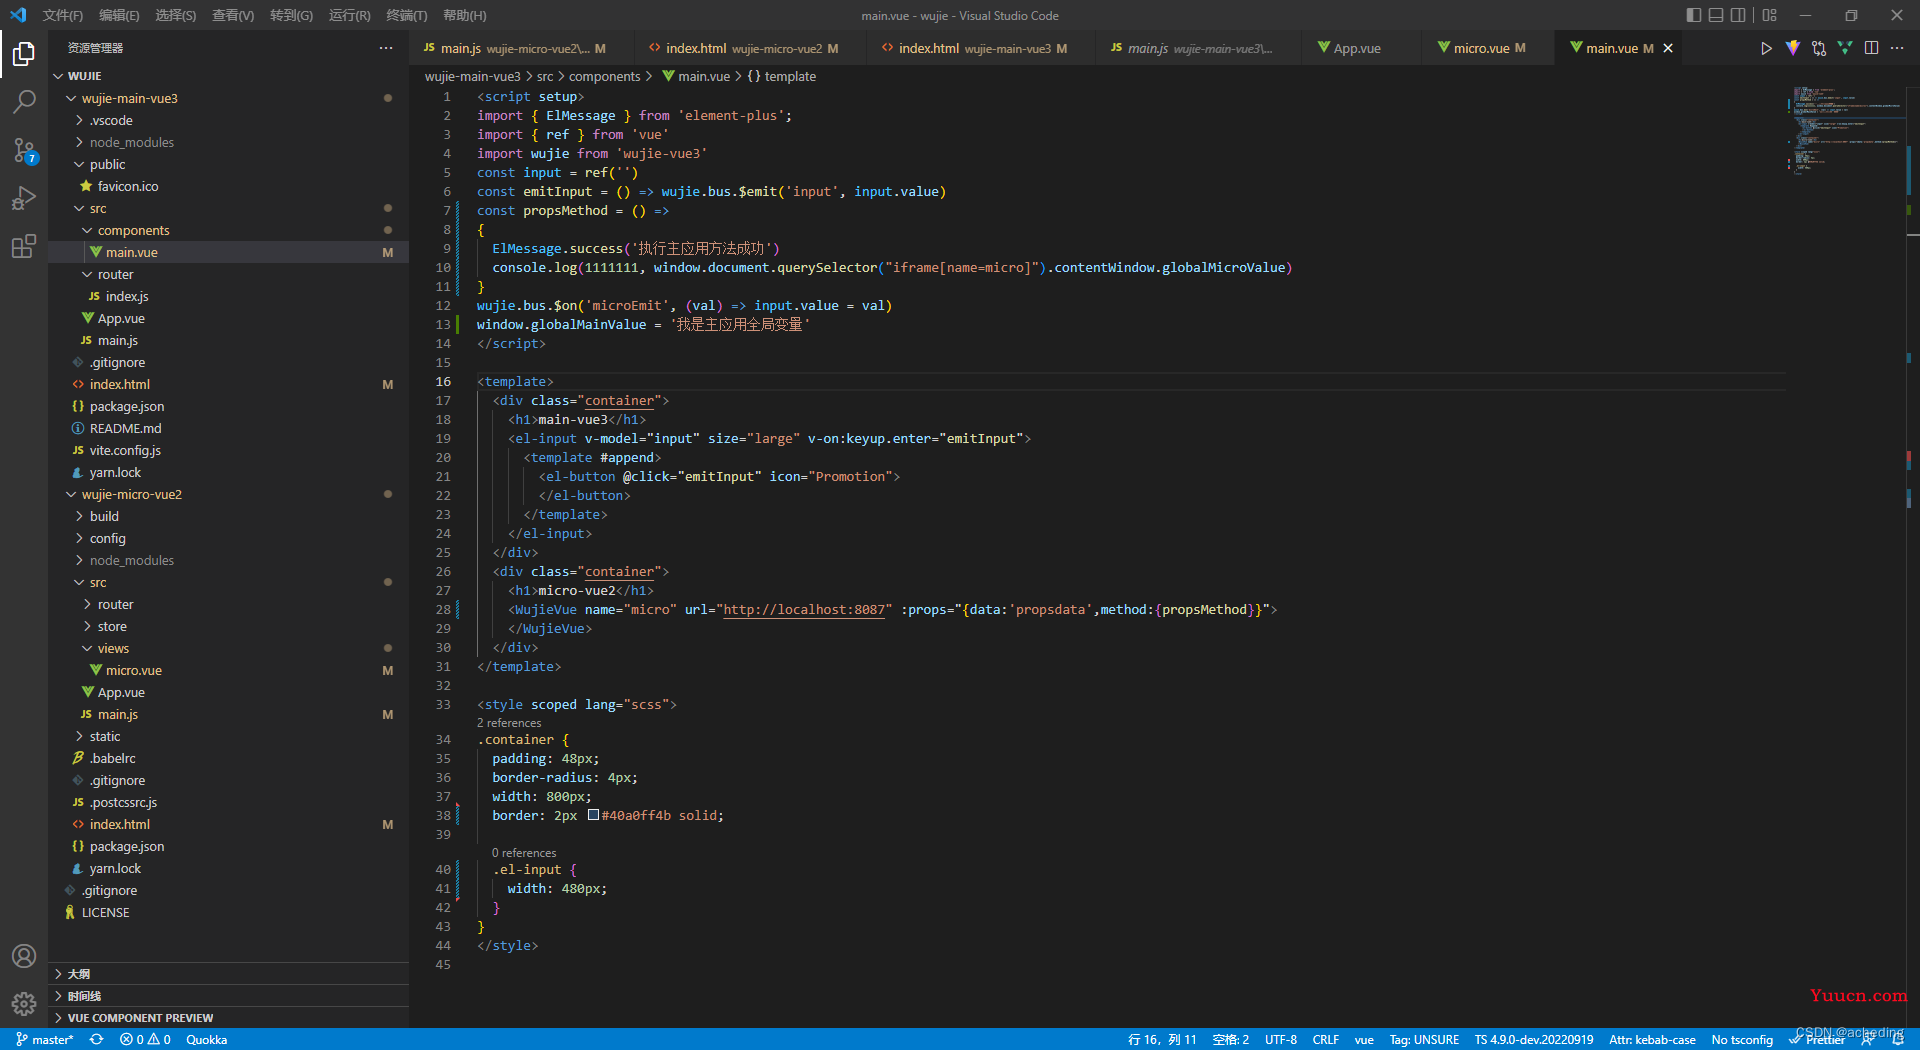
Task: Collapse the wujie-micro-vue2 folder
Action: [x=71, y=494]
